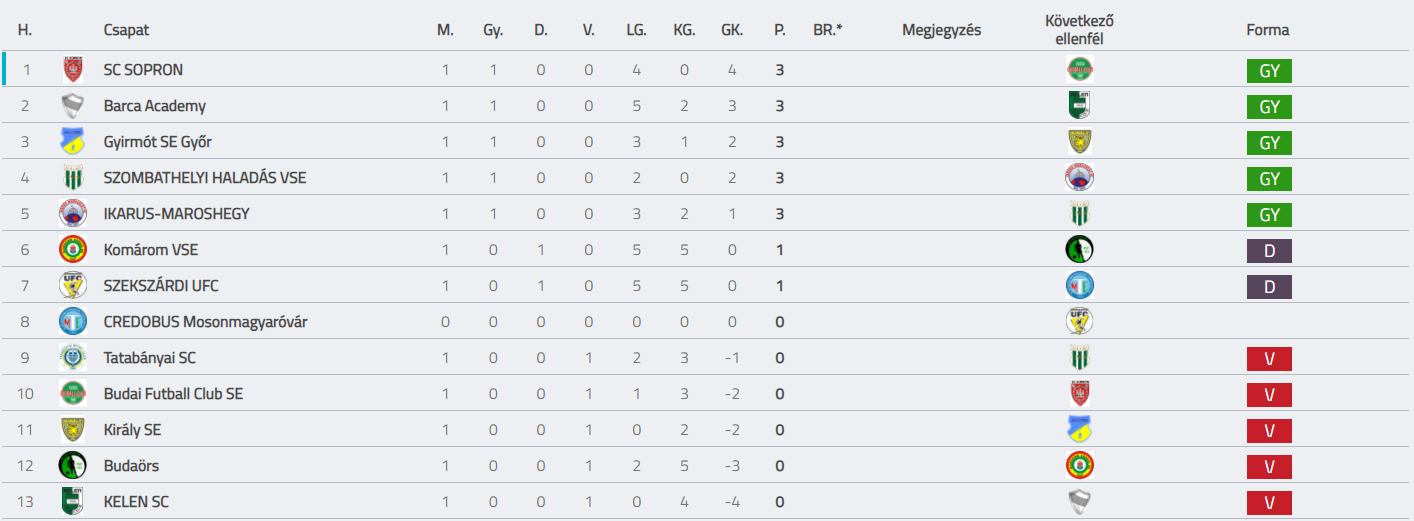Open SZOMBATHELYI HALADÁS VSE team link
Screen dimensions: 1414x521
click(205, 178)
